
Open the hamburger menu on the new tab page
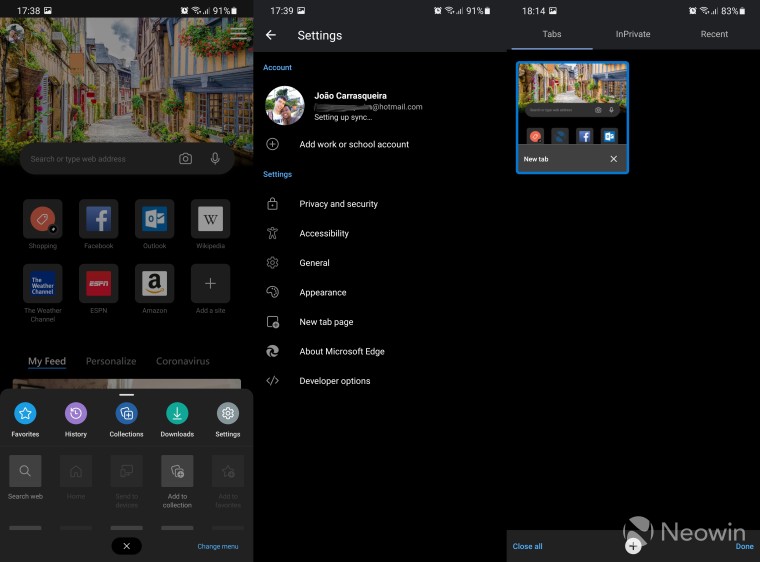coord(238,33)
